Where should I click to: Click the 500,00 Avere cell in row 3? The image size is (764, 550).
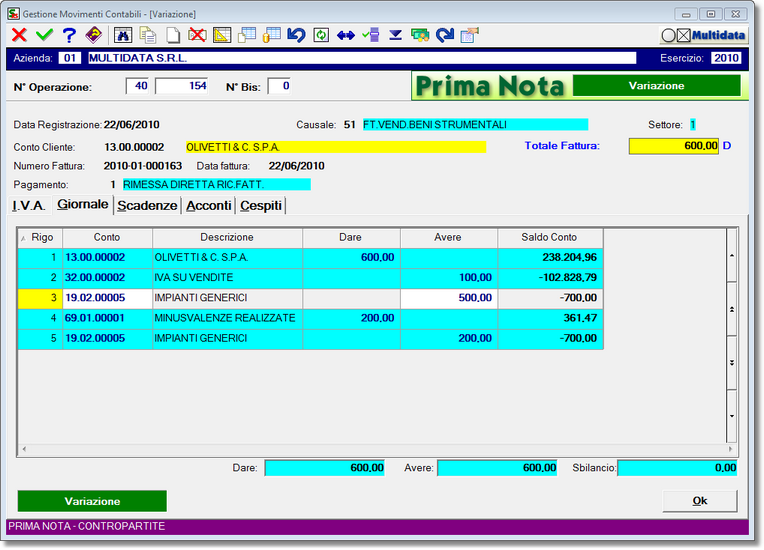coord(449,298)
